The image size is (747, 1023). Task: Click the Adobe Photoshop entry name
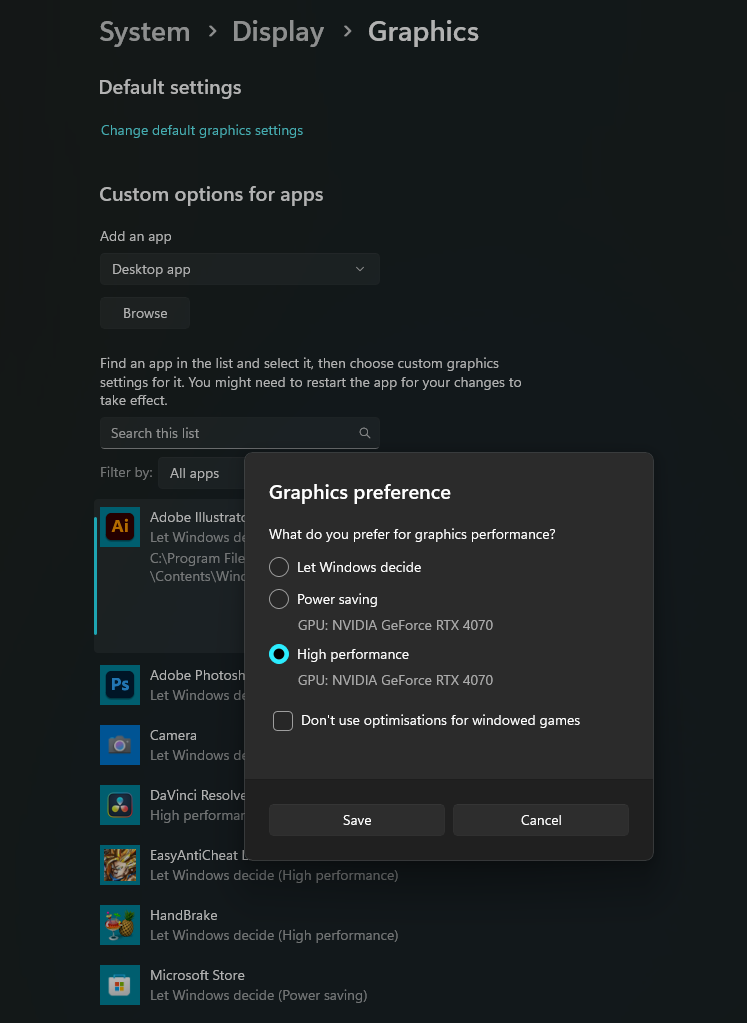coord(197,675)
